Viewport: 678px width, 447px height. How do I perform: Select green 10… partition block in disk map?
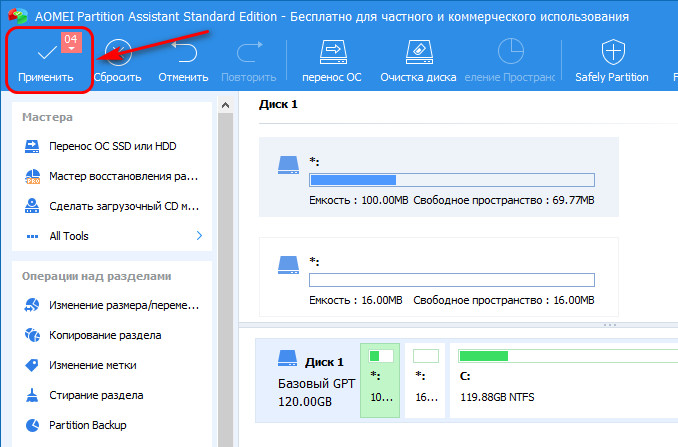[x=380, y=380]
